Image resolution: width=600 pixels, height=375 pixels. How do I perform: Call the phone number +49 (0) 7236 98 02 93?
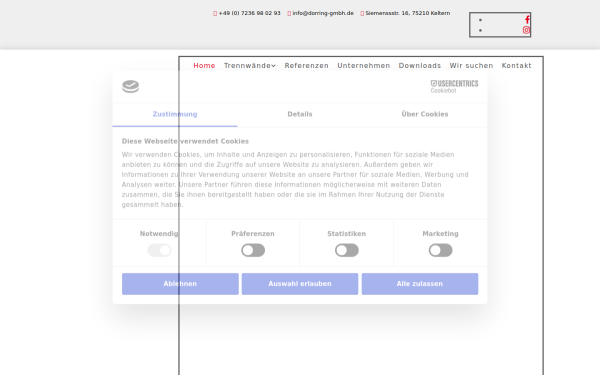[x=249, y=13]
